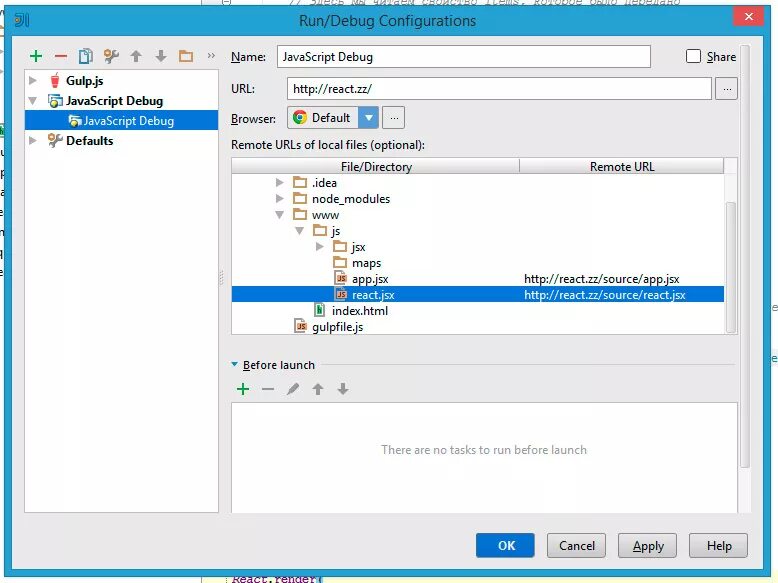
Task: Click the file table vertical scrollbar
Action: click(730, 267)
